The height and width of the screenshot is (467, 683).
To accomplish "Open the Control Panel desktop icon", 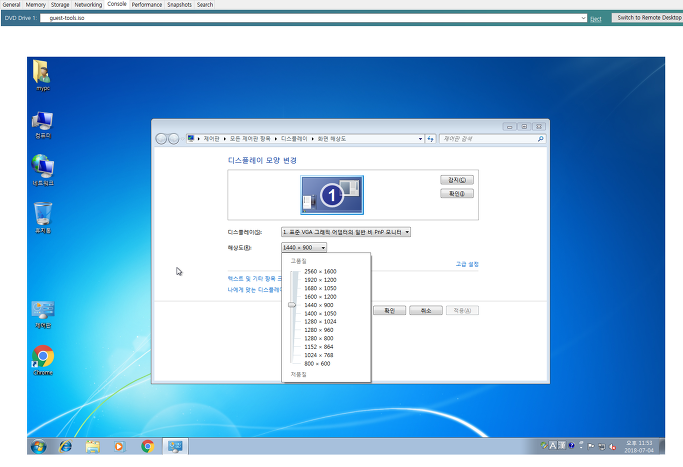I will click(43, 314).
